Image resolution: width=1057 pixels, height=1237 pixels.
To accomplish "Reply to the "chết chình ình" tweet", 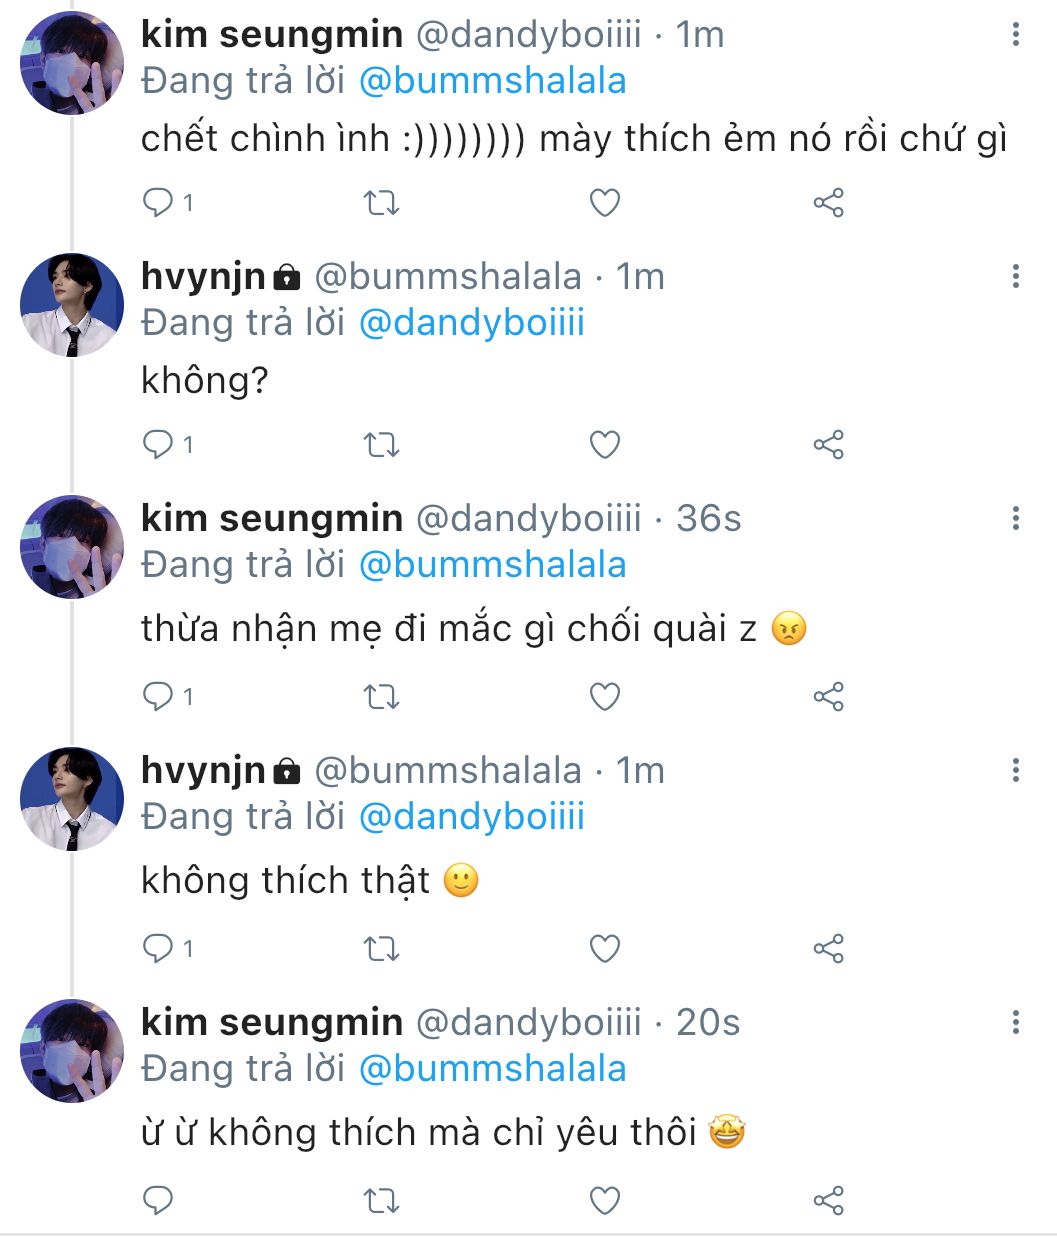I will (158, 203).
